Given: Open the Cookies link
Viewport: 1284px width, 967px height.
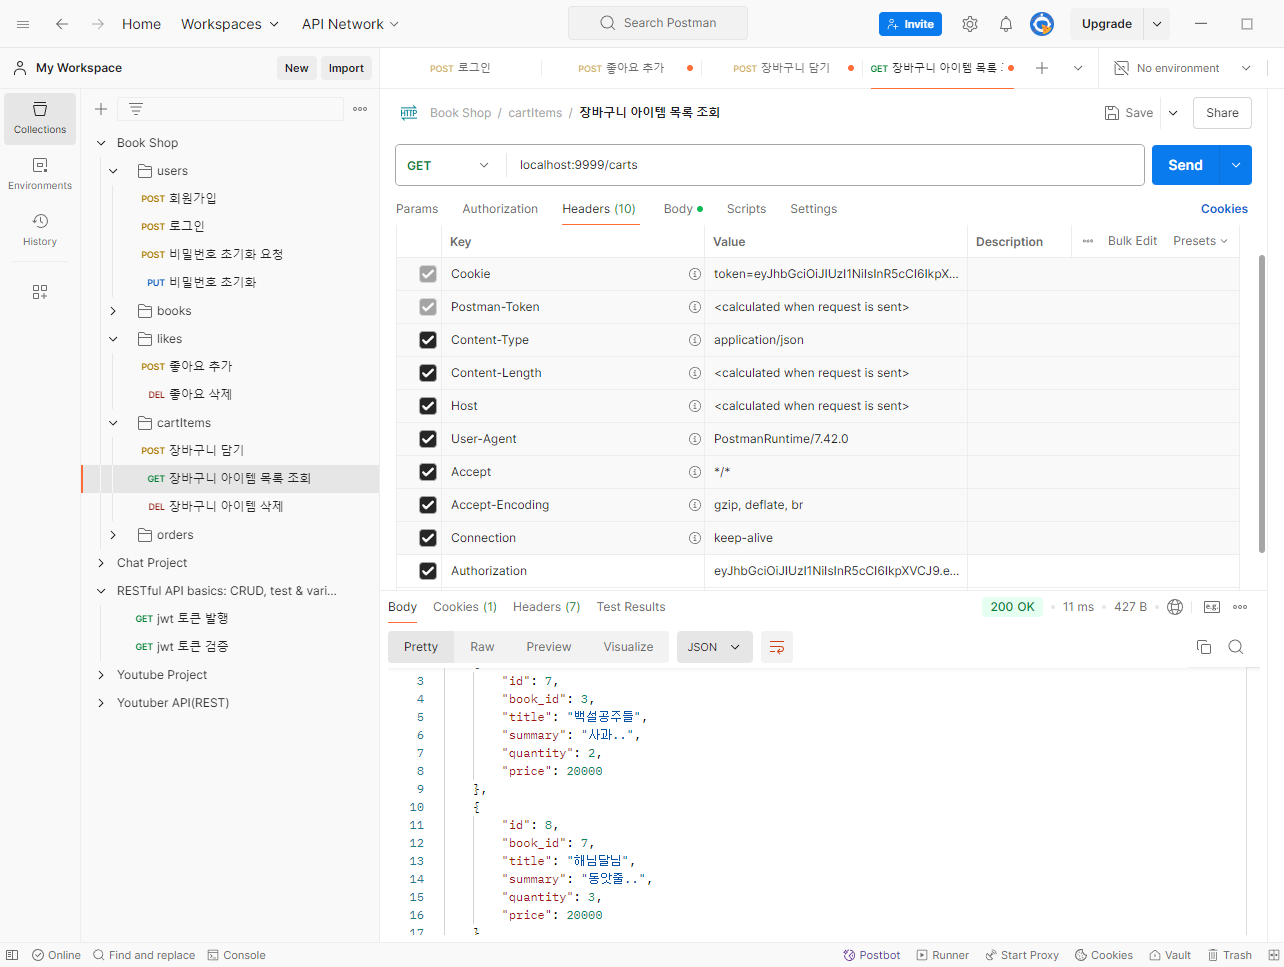Looking at the screenshot, I should (x=1224, y=209).
